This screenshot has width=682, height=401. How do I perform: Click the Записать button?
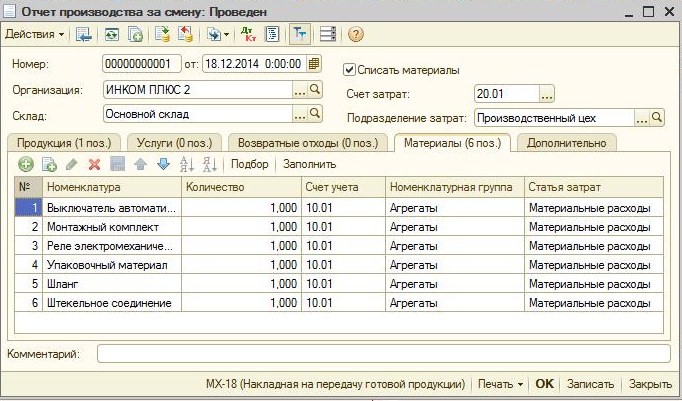[589, 383]
